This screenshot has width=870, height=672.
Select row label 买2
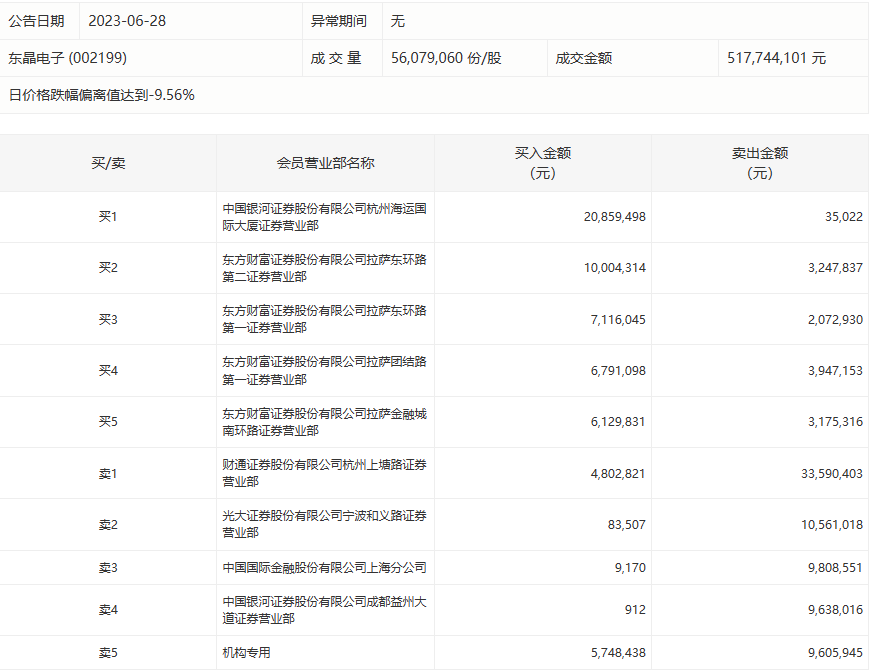[108, 267]
